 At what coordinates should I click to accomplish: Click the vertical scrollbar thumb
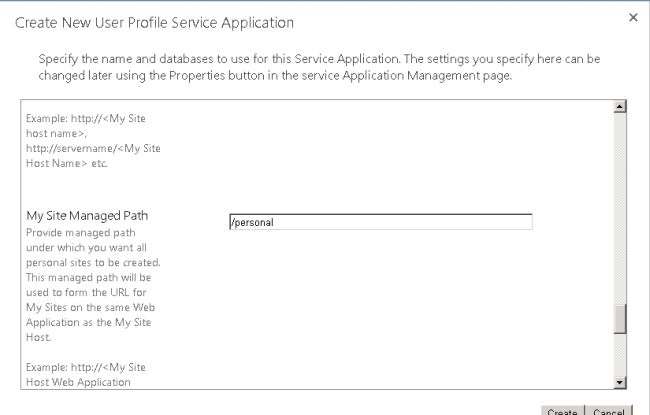click(x=620, y=318)
